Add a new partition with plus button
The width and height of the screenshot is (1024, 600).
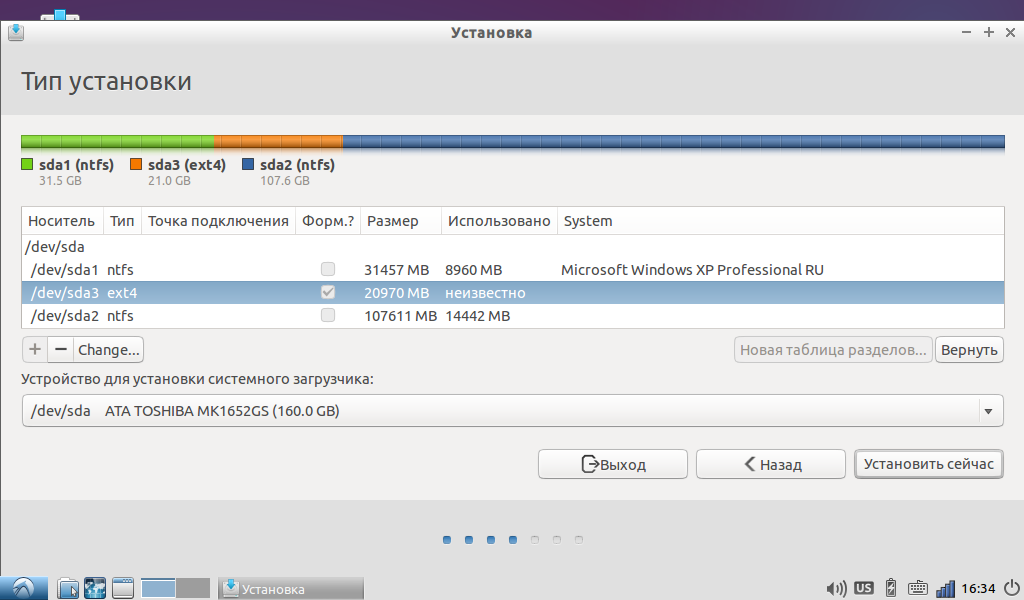click(x=35, y=349)
